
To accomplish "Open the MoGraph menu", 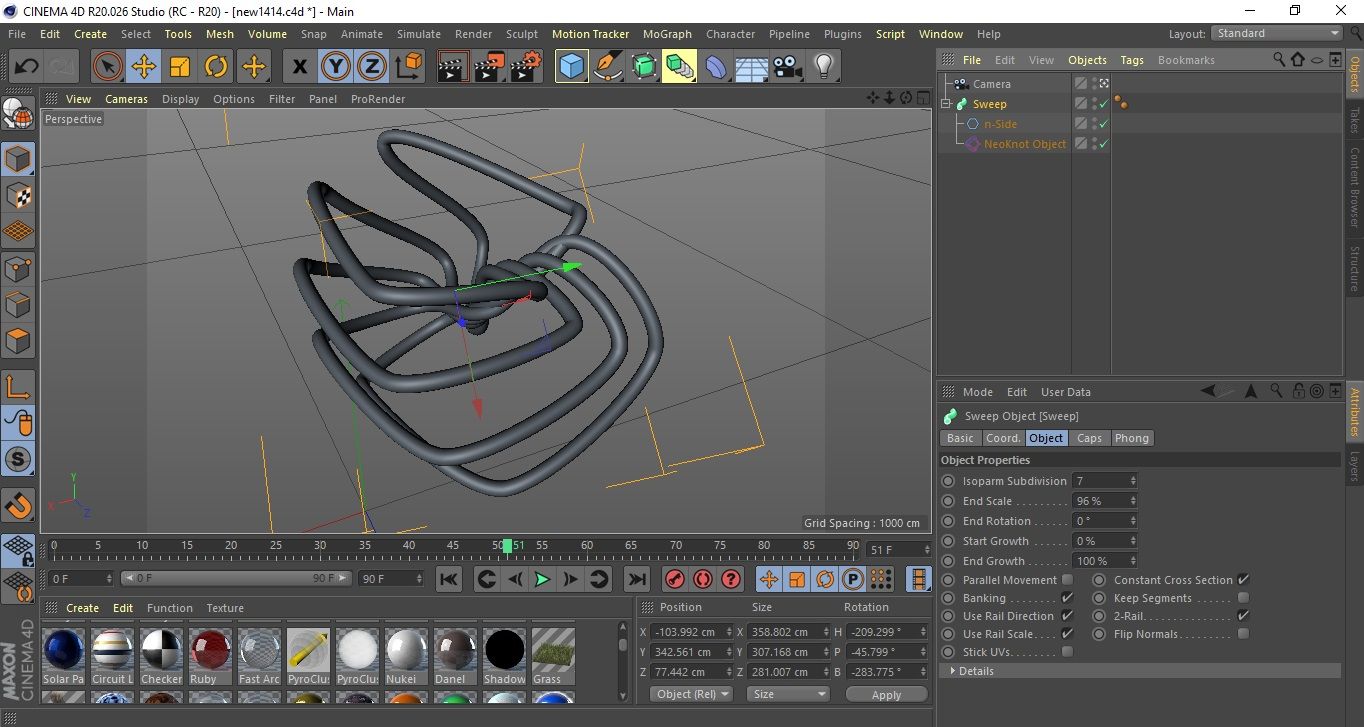I will pos(667,34).
